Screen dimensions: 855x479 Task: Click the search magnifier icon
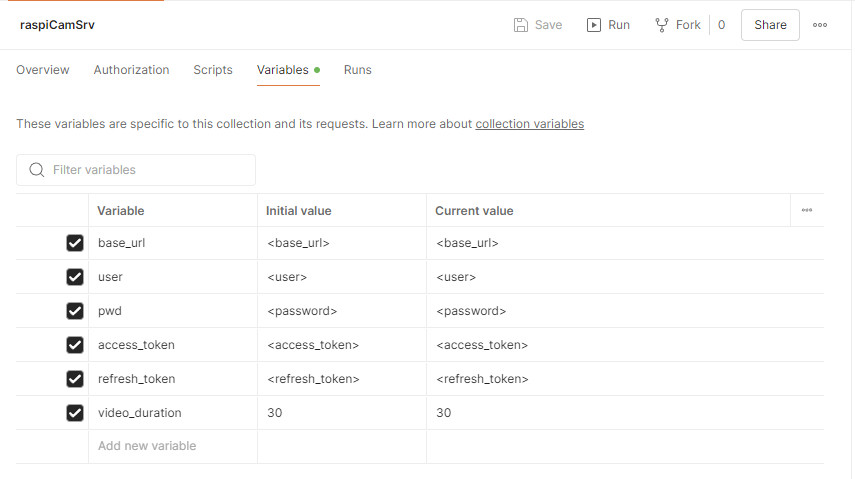[x=37, y=170]
